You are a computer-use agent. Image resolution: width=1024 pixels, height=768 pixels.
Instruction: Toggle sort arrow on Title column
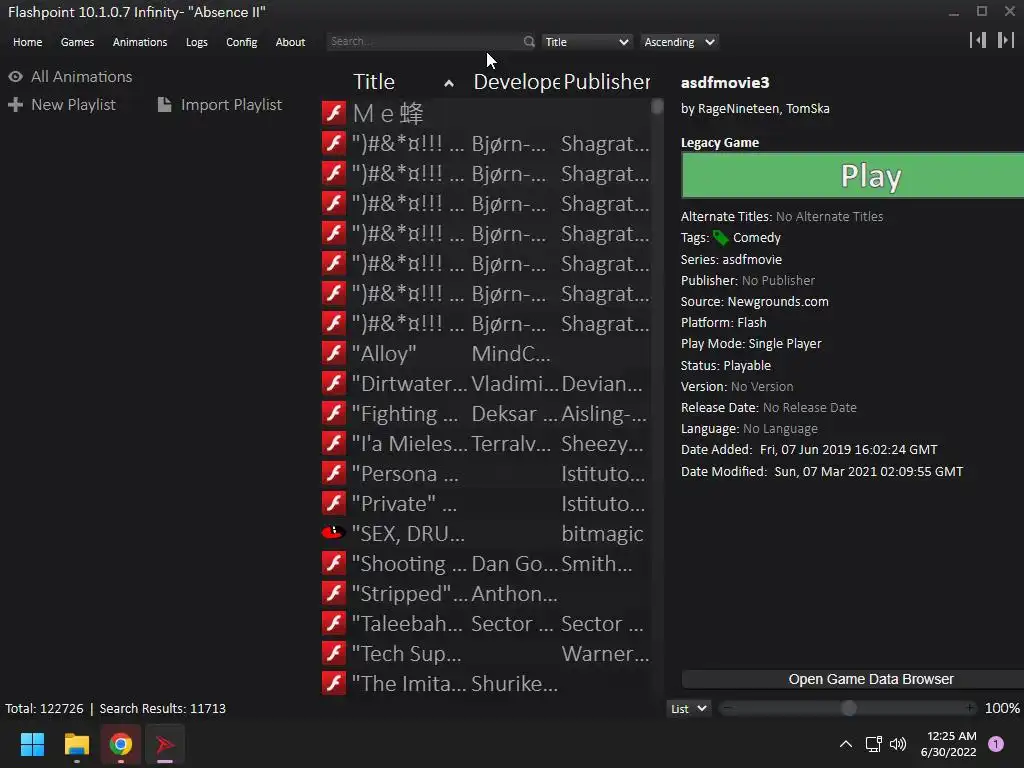449,83
